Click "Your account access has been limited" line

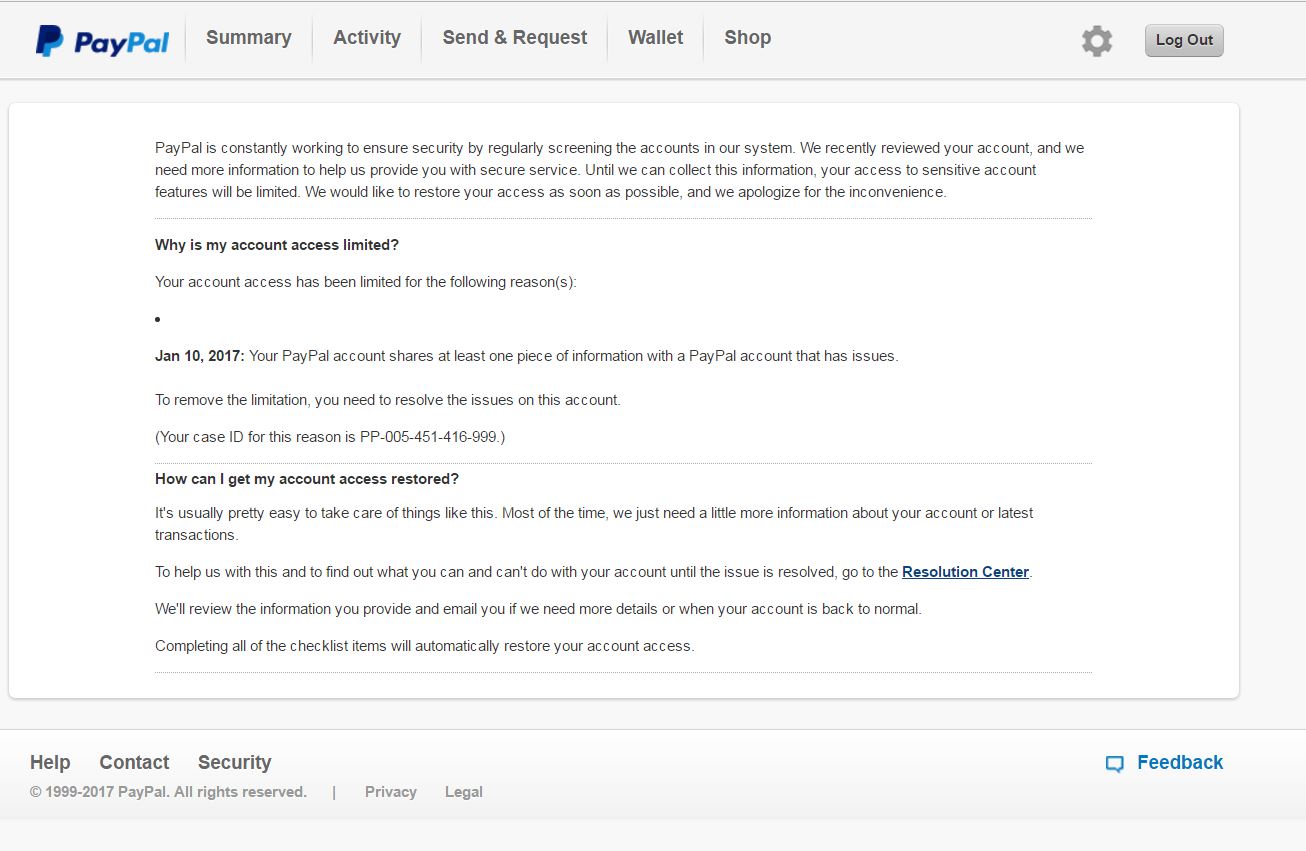pyautogui.click(x=366, y=282)
